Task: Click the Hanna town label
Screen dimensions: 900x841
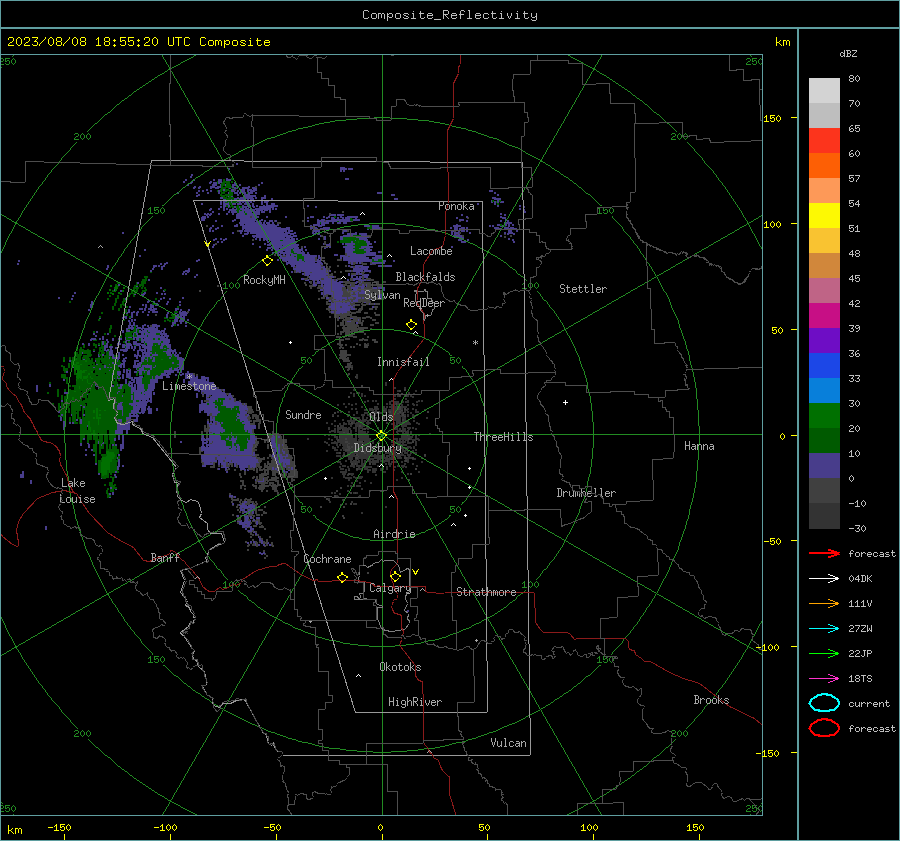Action: click(699, 446)
